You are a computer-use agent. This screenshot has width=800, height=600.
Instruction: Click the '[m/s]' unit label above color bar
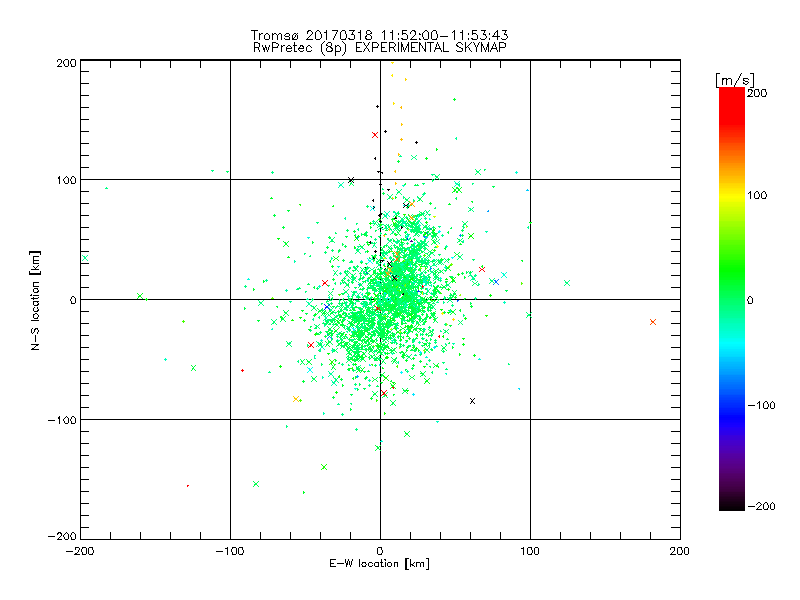[735, 80]
